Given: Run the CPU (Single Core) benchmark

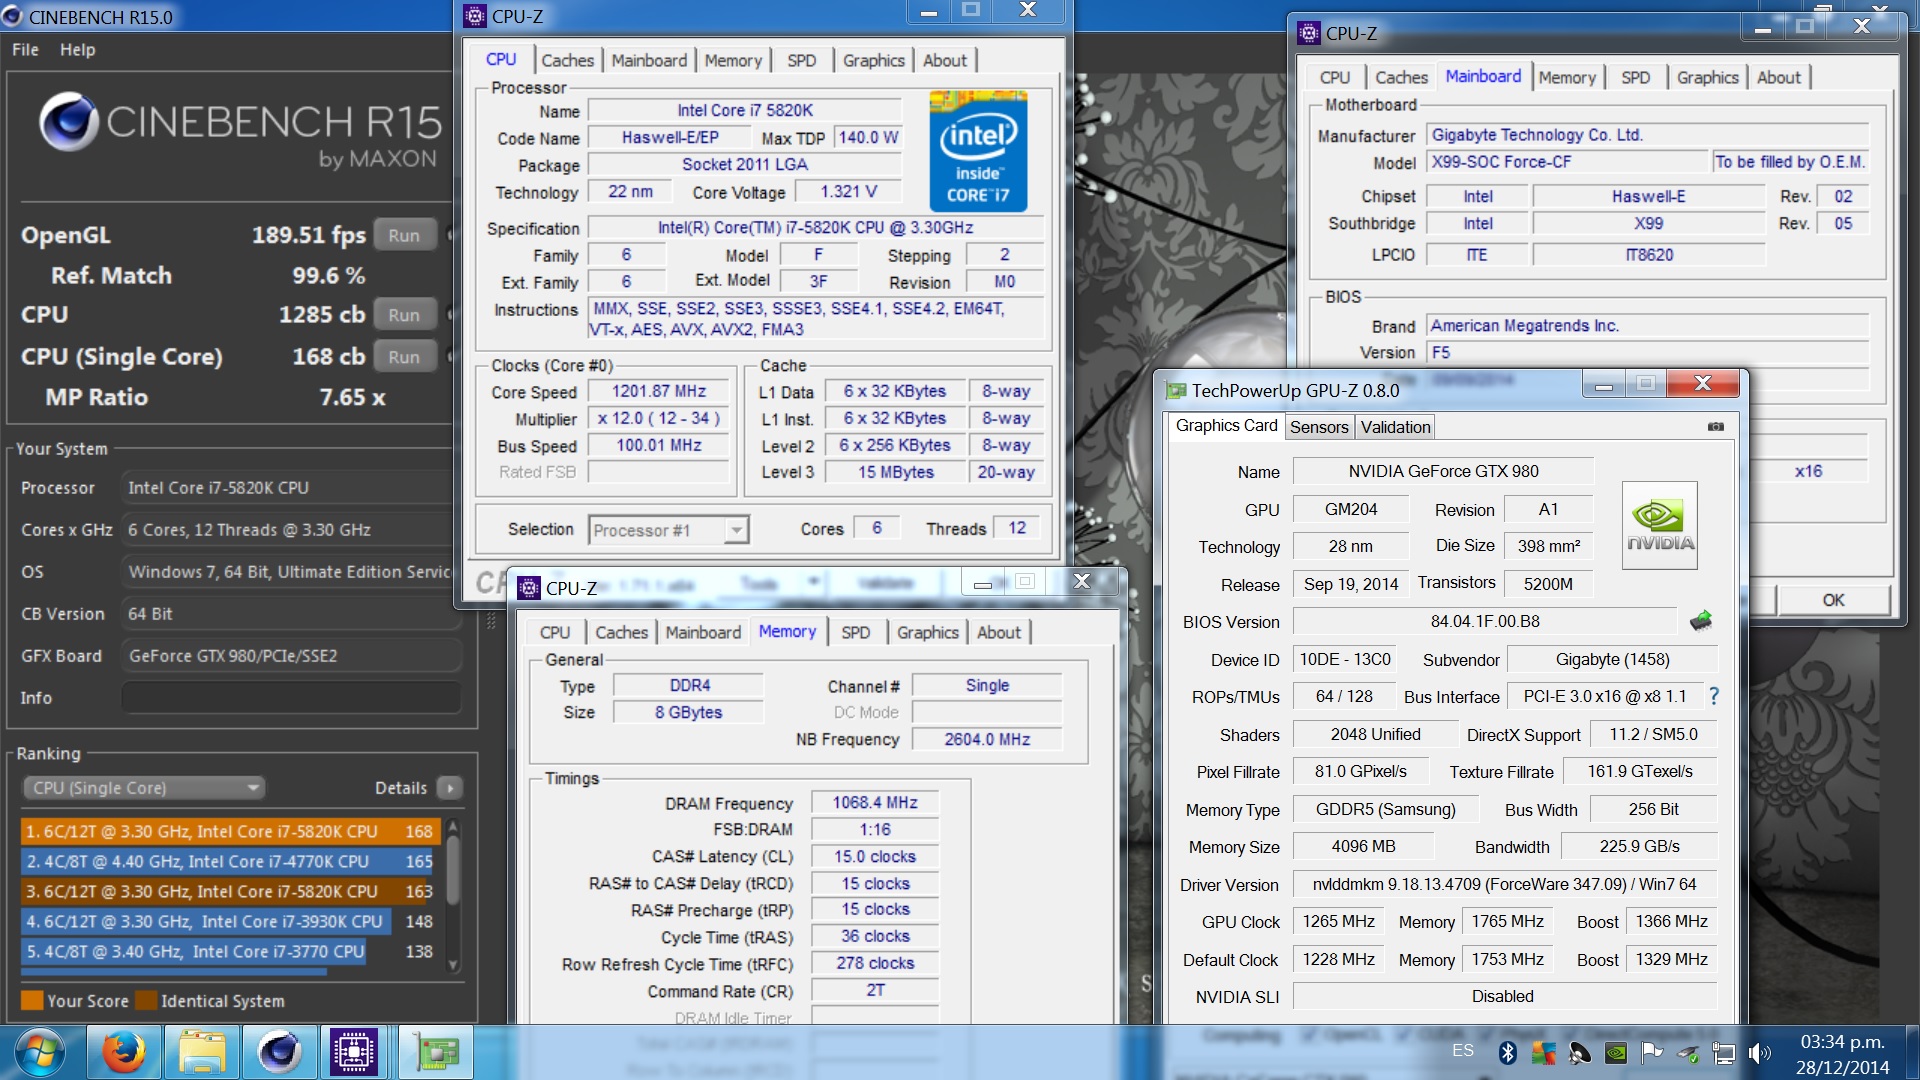Looking at the screenshot, I should [404, 356].
